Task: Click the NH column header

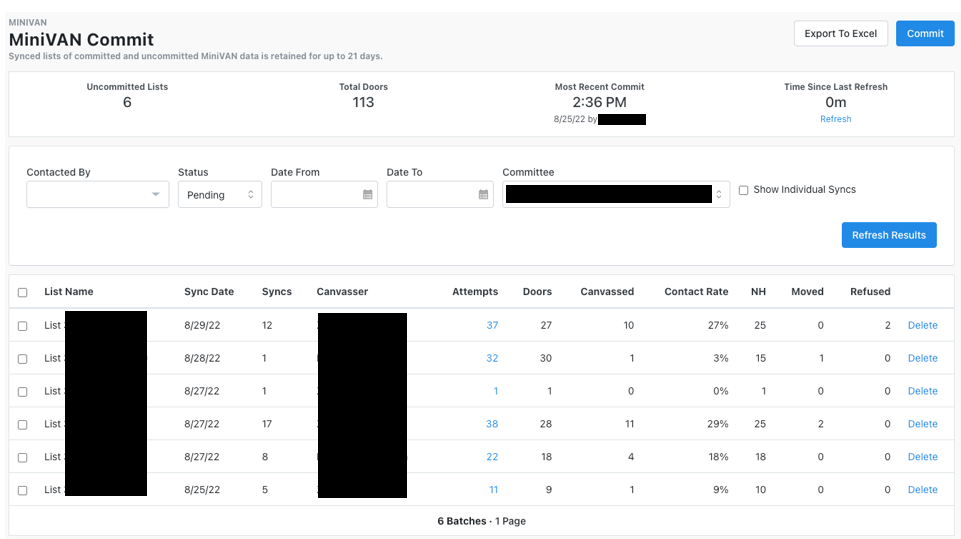Action: tap(758, 292)
